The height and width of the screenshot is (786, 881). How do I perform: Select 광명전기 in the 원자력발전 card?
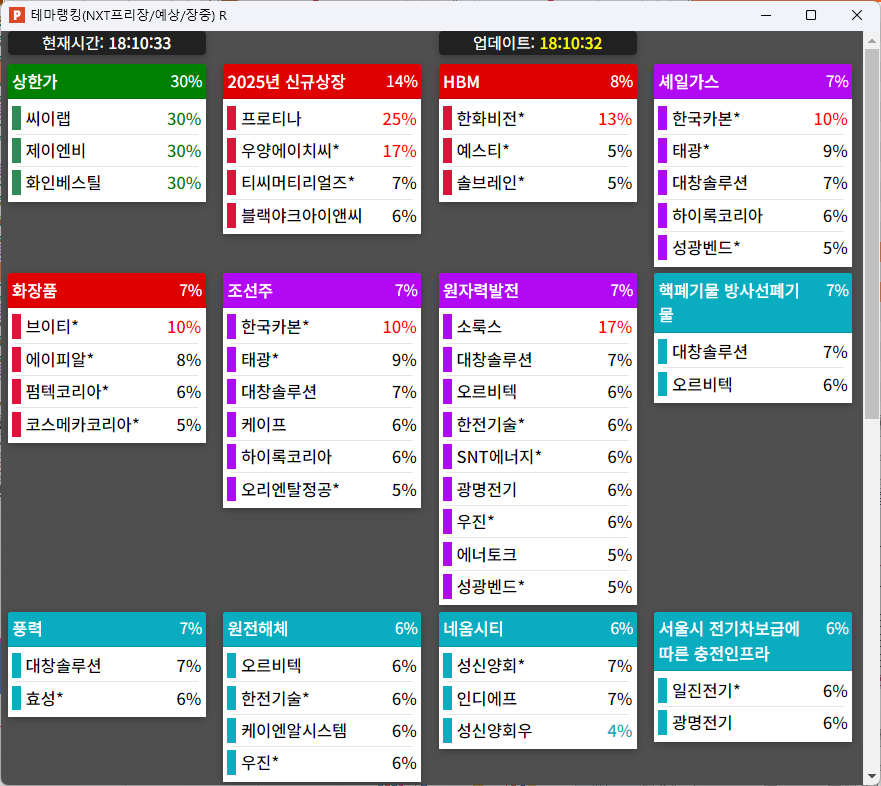(x=538, y=490)
